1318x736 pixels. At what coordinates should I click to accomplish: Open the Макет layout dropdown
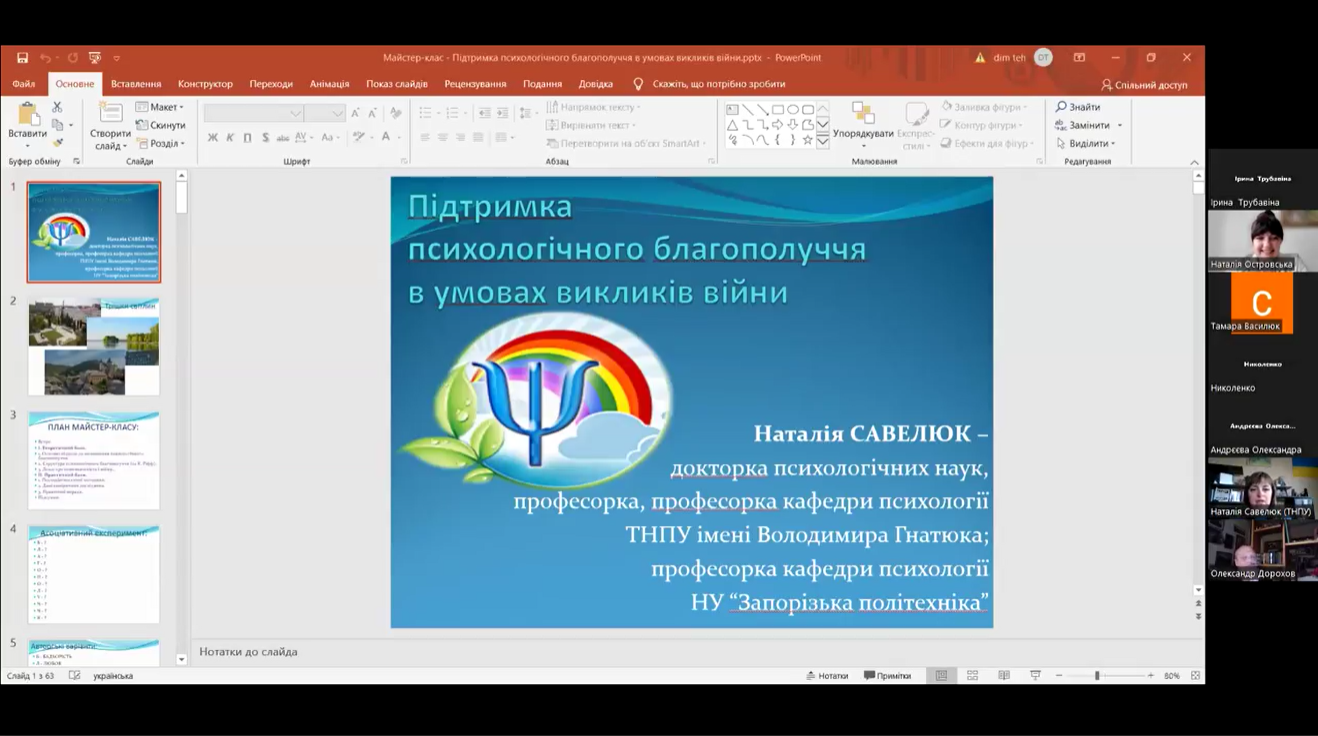(x=160, y=107)
